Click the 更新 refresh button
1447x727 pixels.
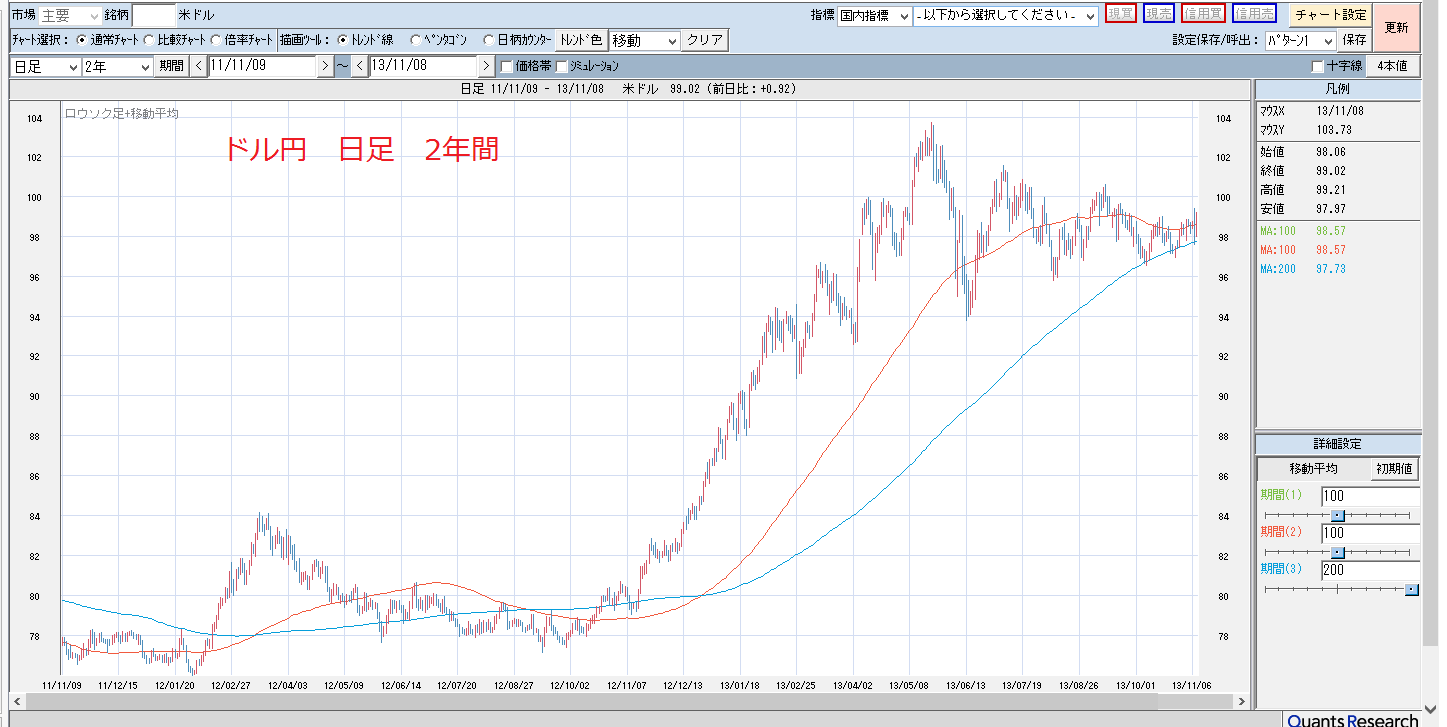point(1397,28)
